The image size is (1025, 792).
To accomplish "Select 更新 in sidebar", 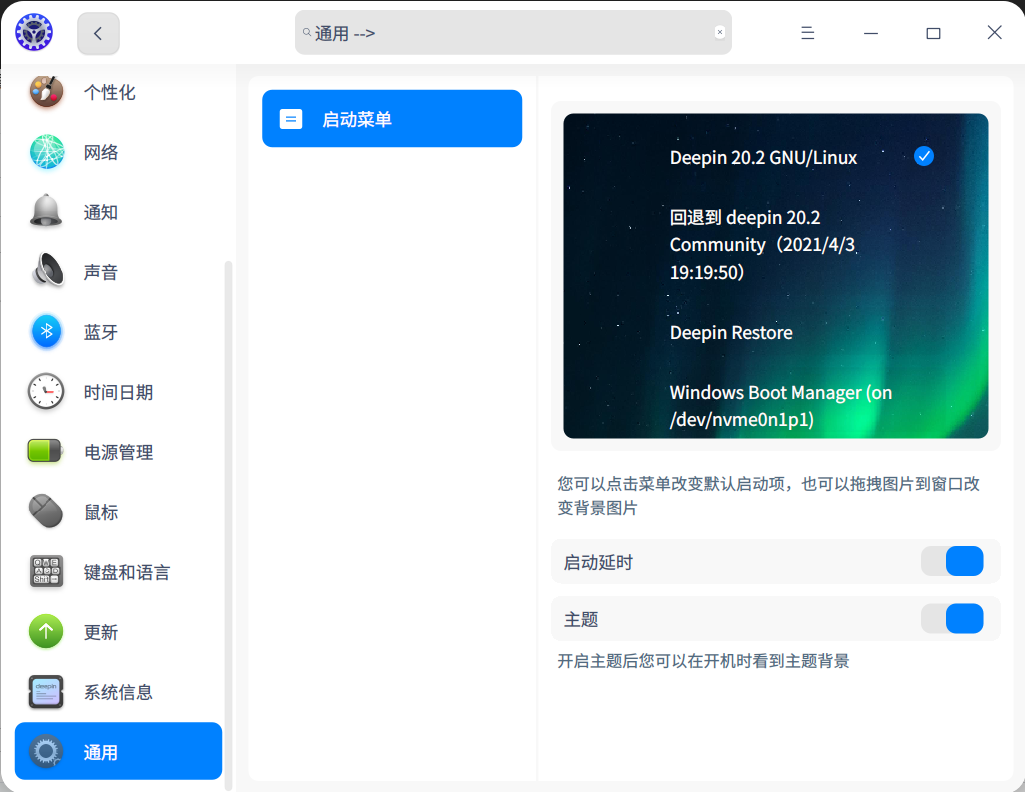I will click(x=101, y=633).
